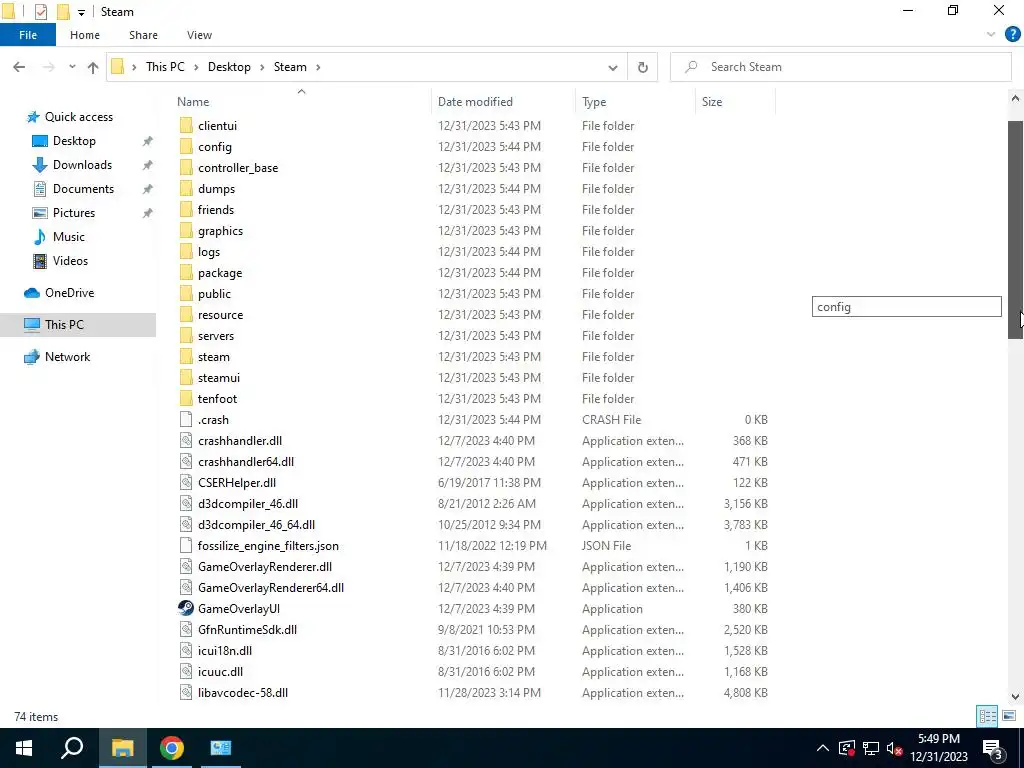The height and width of the screenshot is (768, 1024).
Task: Click the fossilize_engine_filters.json file icon
Action: [186, 546]
